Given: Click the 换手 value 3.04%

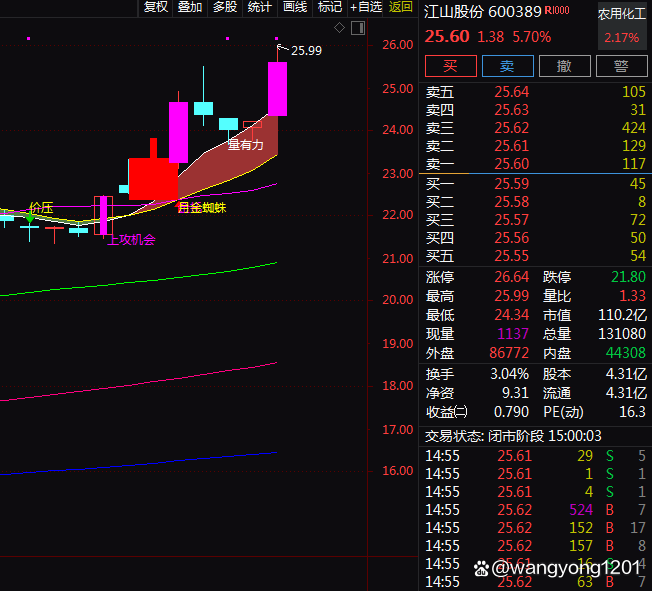Looking at the screenshot, I should (509, 374).
